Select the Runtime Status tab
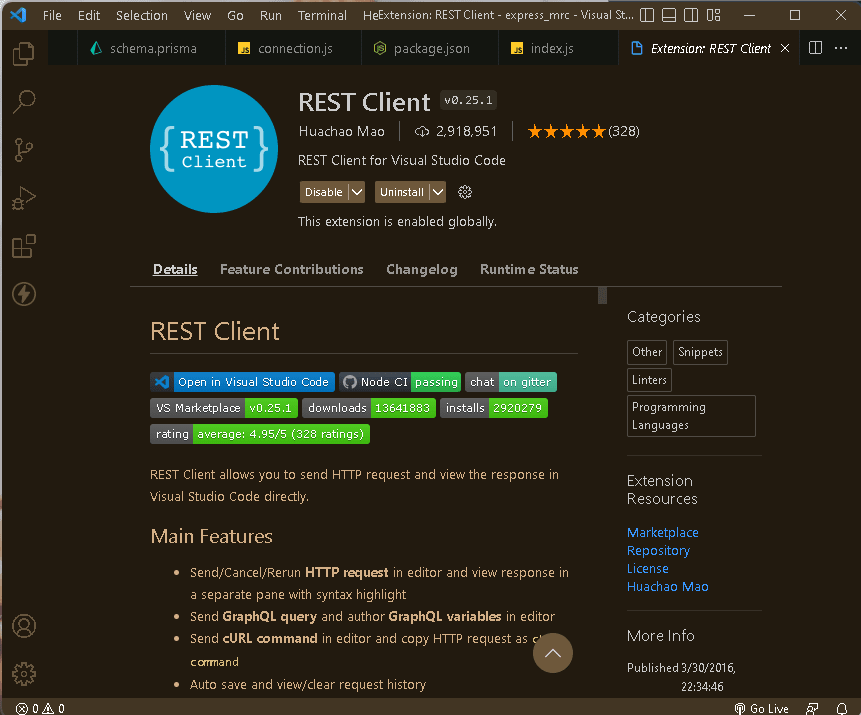 (x=529, y=269)
